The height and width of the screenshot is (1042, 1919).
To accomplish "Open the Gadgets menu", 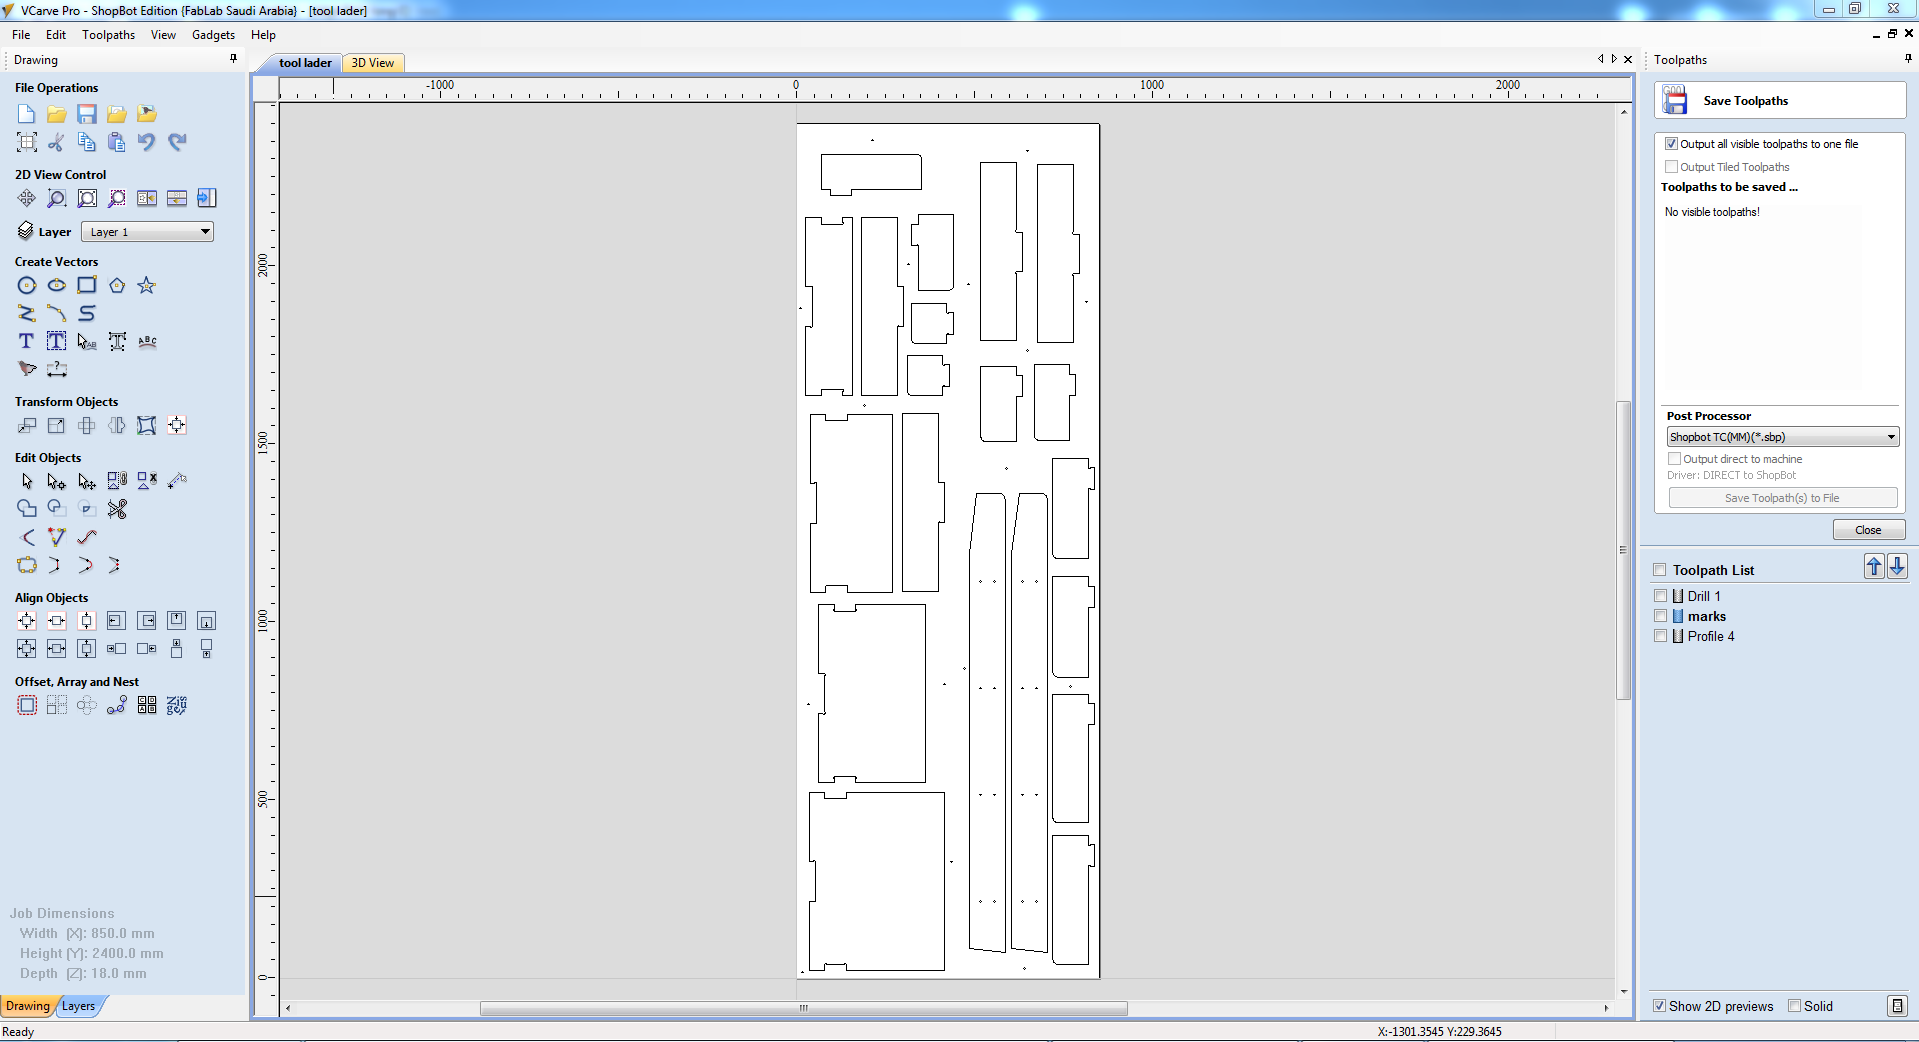I will (x=213, y=35).
